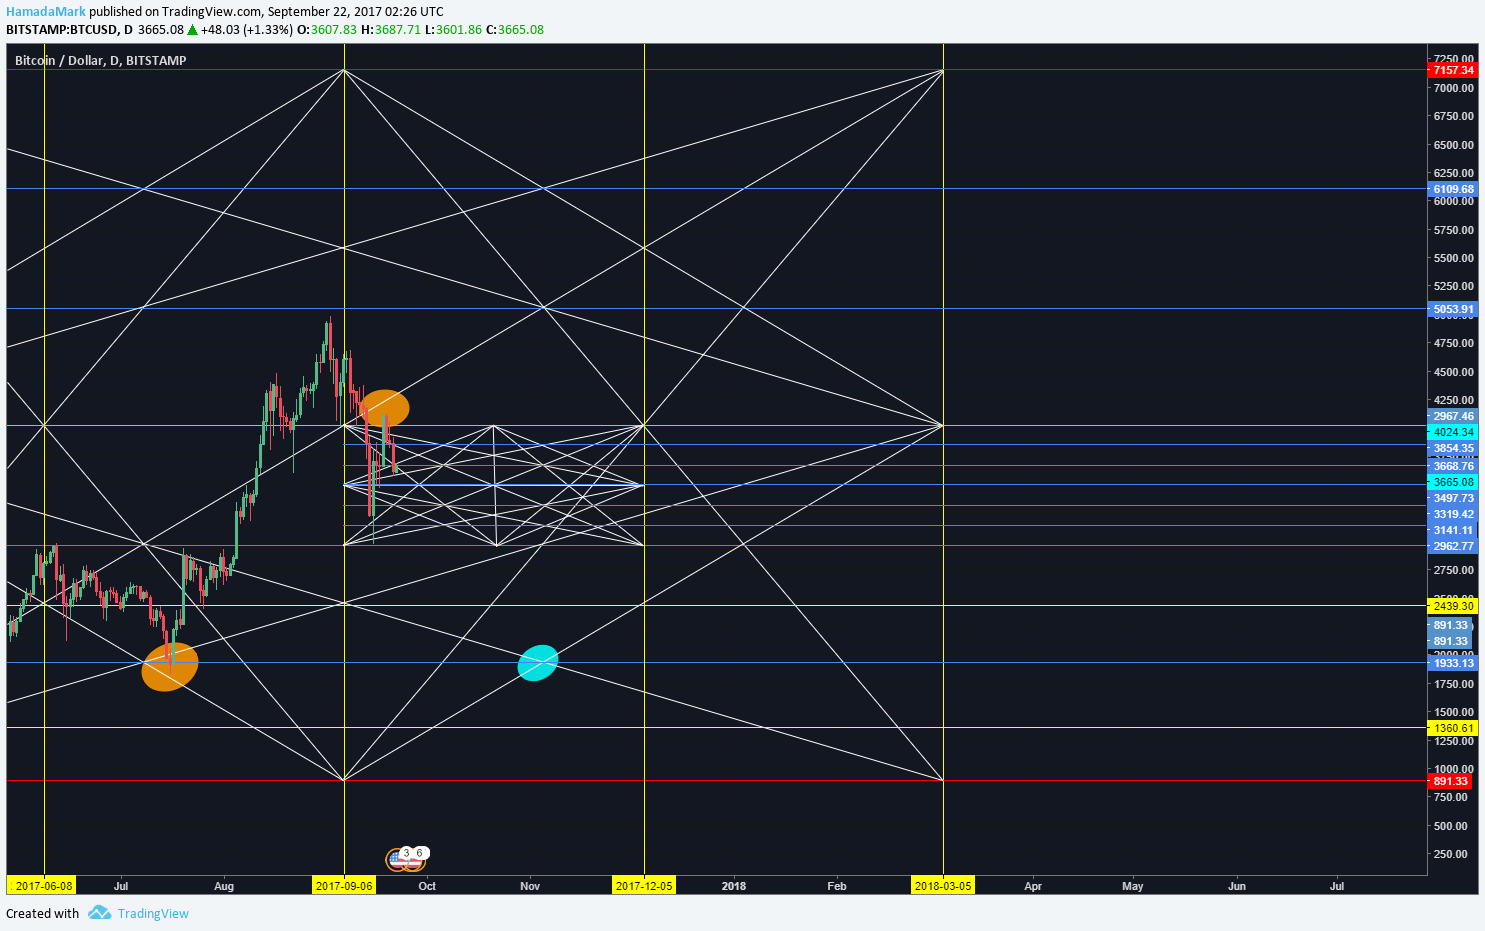This screenshot has height=931, width=1485.
Task: Click the 1500.00 tick on the price axis
Action: pos(1453,712)
